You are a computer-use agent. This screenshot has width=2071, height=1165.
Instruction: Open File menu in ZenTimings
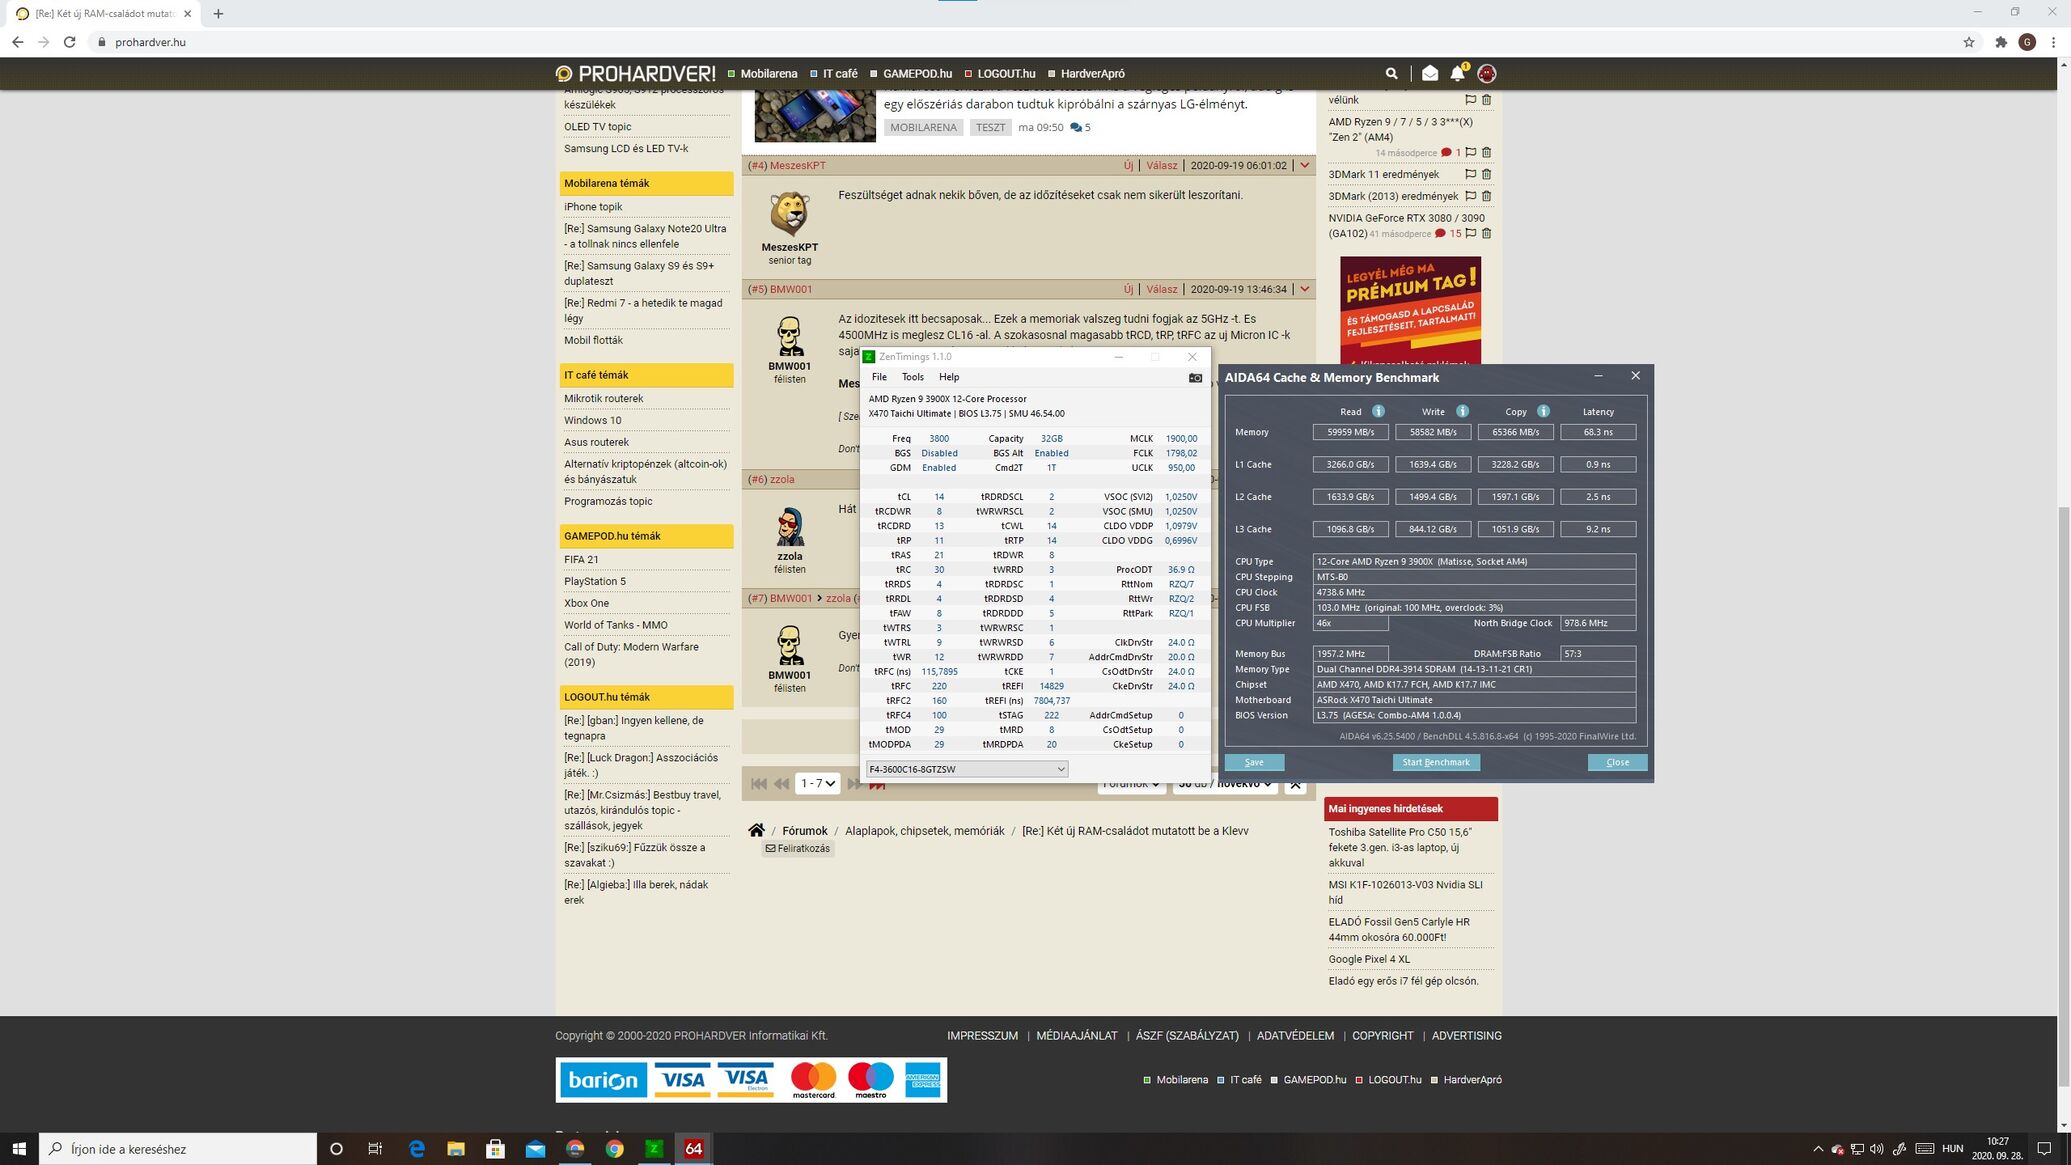click(x=879, y=377)
